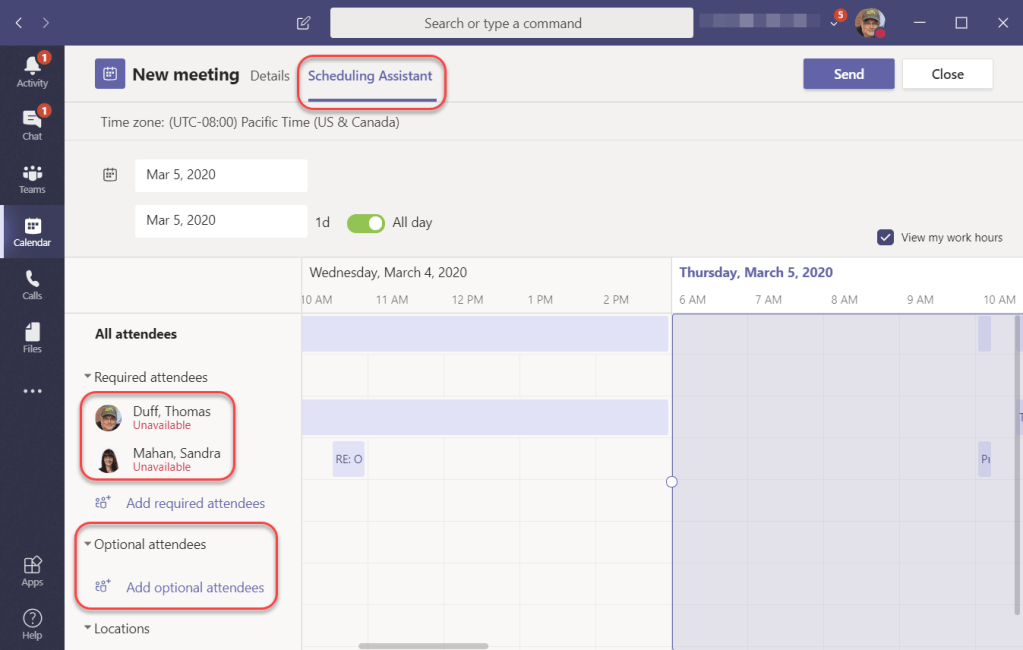Open the date picker calendar icon
The width and height of the screenshot is (1023, 650).
point(110,174)
